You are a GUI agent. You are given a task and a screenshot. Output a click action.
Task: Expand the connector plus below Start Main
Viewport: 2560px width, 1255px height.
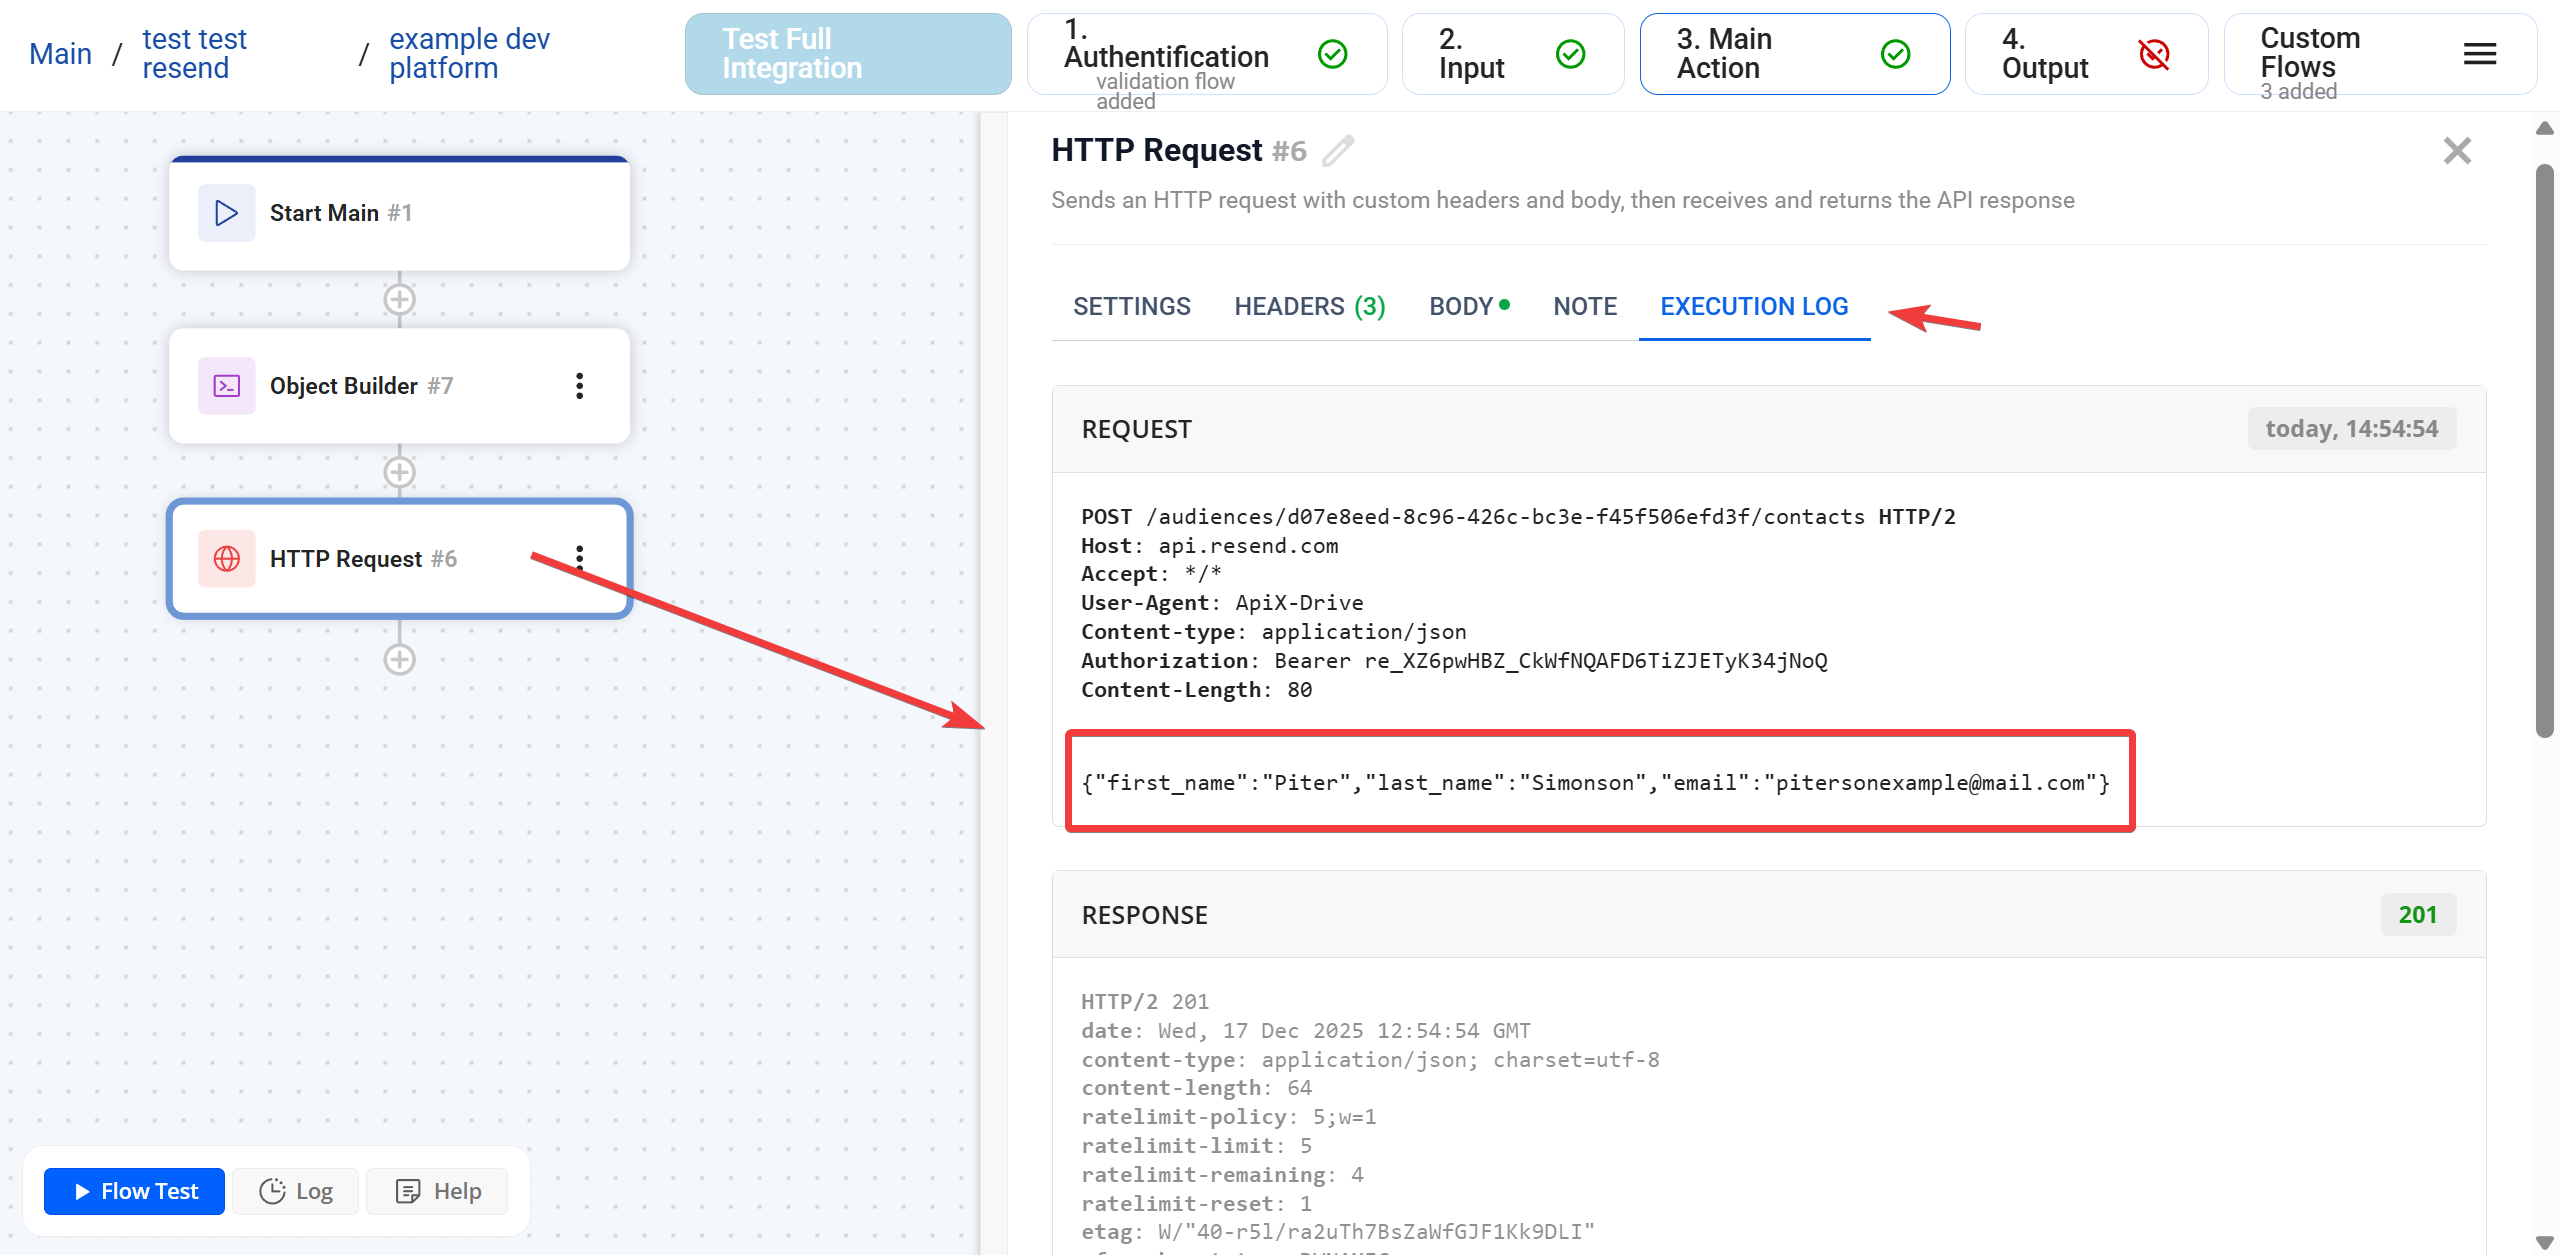[399, 298]
